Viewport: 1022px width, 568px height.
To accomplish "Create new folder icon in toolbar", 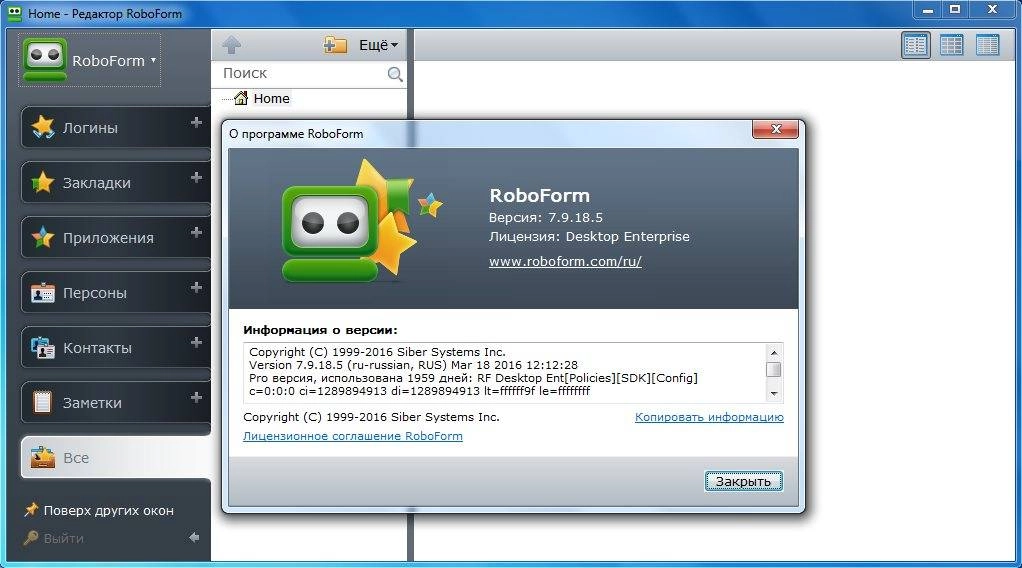I will click(335, 44).
